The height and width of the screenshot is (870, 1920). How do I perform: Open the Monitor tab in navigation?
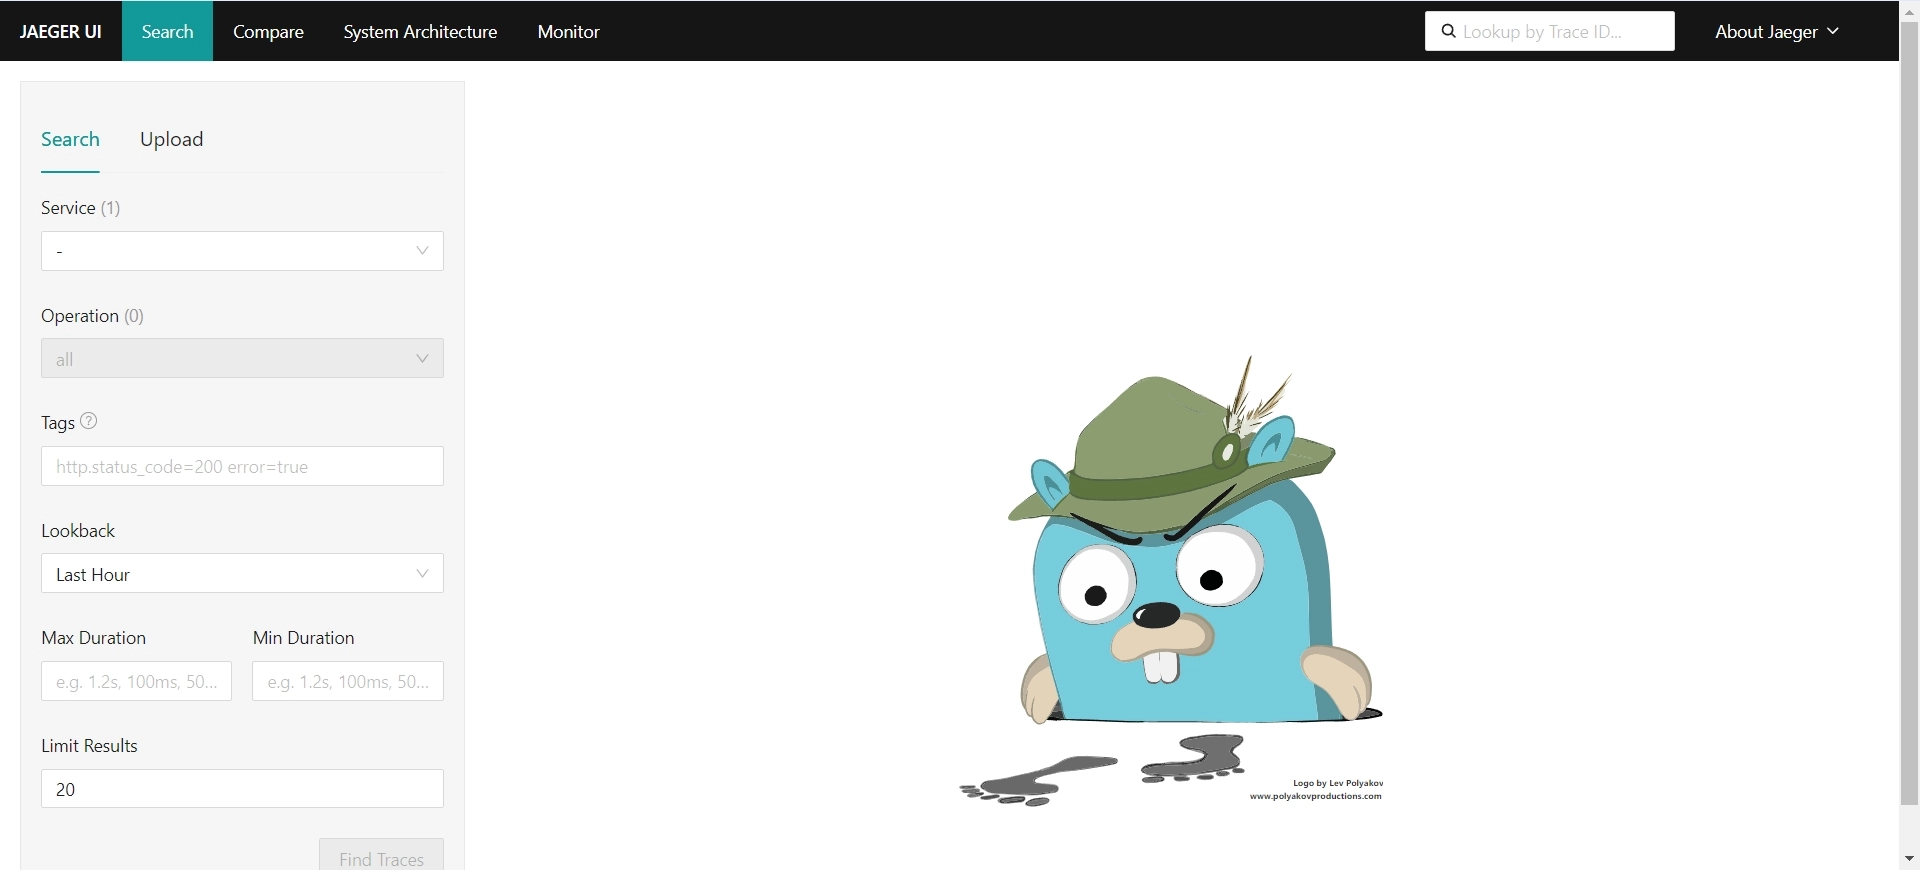[x=568, y=32]
